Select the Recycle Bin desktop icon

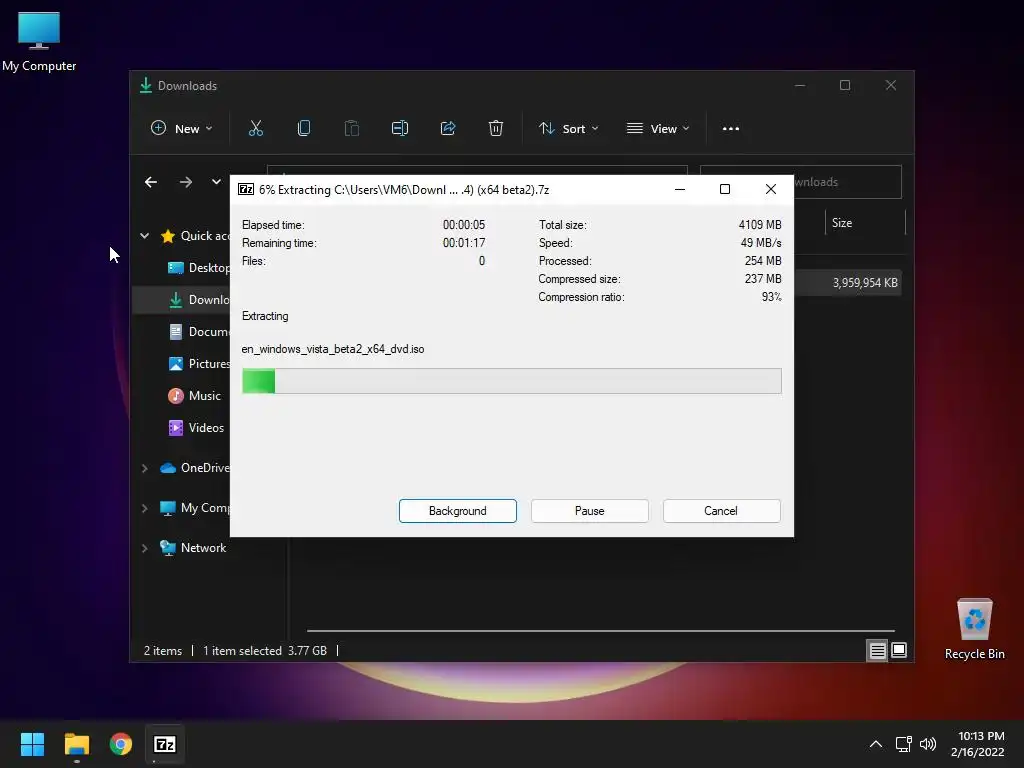click(x=974, y=629)
